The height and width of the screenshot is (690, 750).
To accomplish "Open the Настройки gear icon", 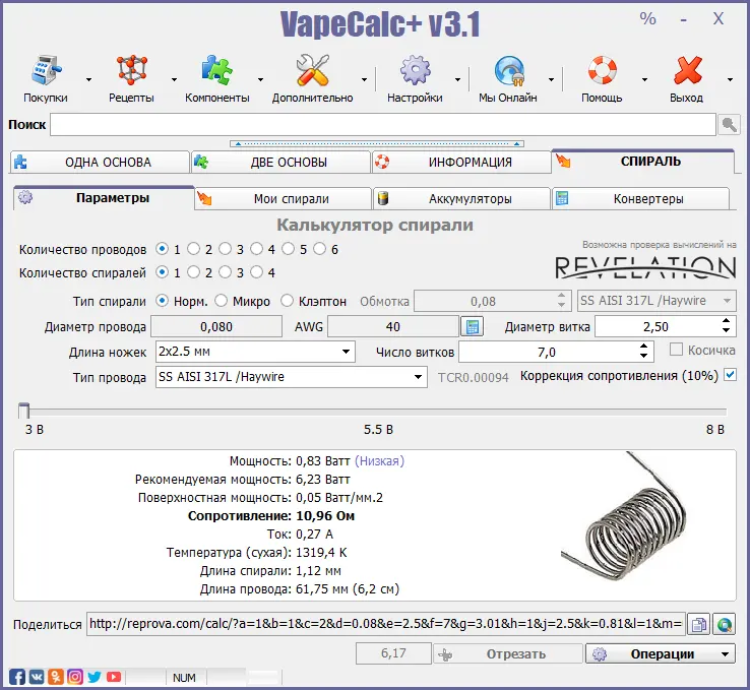I will [415, 73].
